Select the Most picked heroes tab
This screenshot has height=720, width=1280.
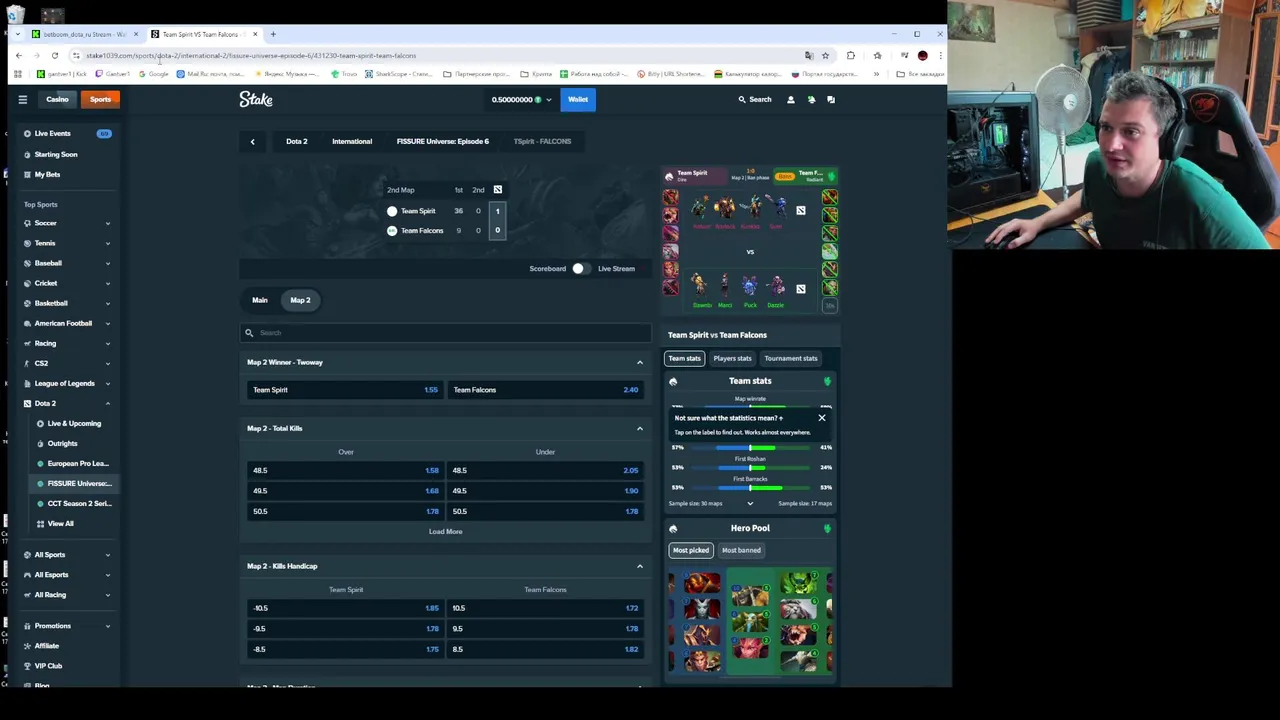pyautogui.click(x=691, y=550)
